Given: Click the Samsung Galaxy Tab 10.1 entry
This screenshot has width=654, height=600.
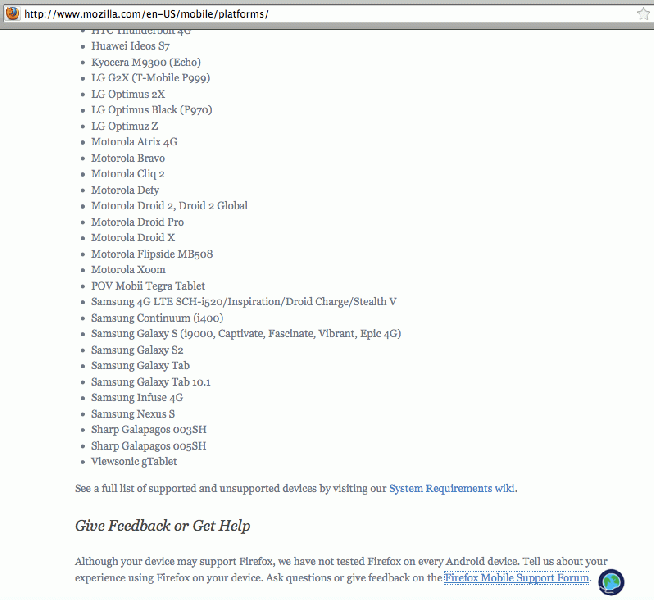Looking at the screenshot, I should pyautogui.click(x=151, y=382).
